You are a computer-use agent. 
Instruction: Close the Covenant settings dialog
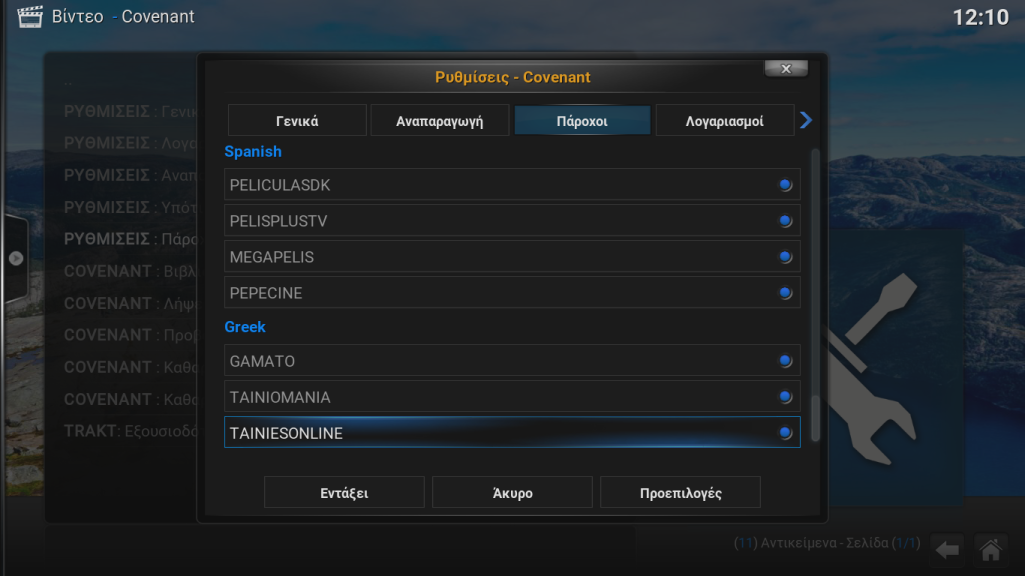tap(786, 69)
